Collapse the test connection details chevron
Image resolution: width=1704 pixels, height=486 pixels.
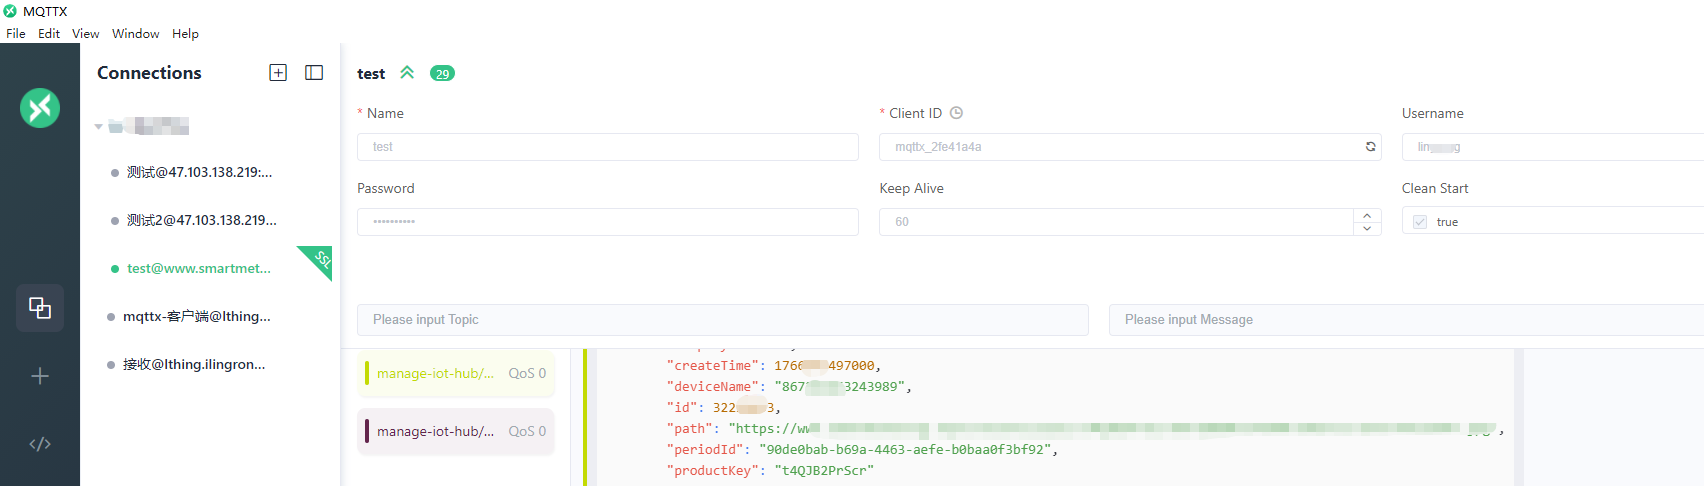[x=407, y=73]
